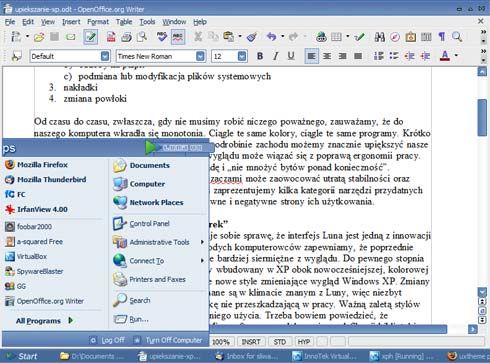Viewport: 490px width, 363px height.
Task: Click the INSRT mode status bar field
Action: [x=251, y=342]
